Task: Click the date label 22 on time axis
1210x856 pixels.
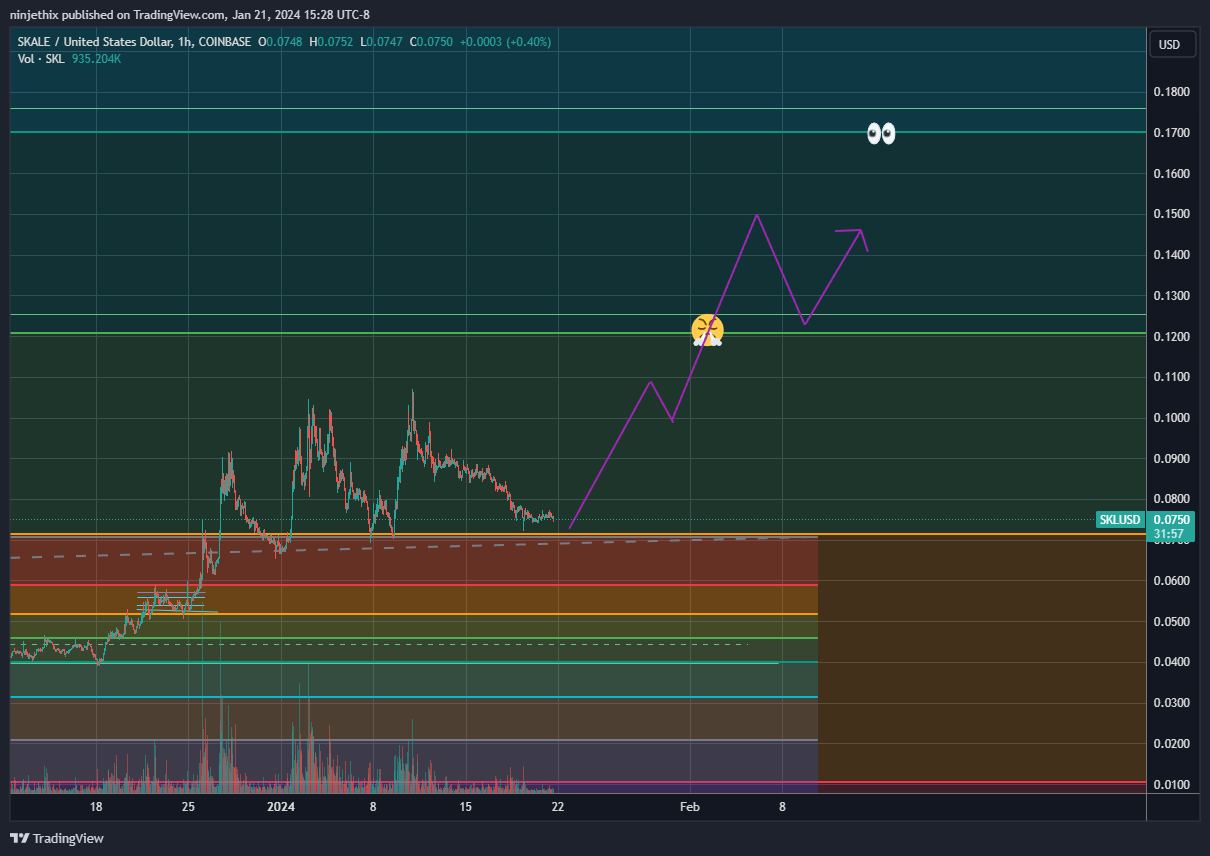Action: (x=557, y=807)
